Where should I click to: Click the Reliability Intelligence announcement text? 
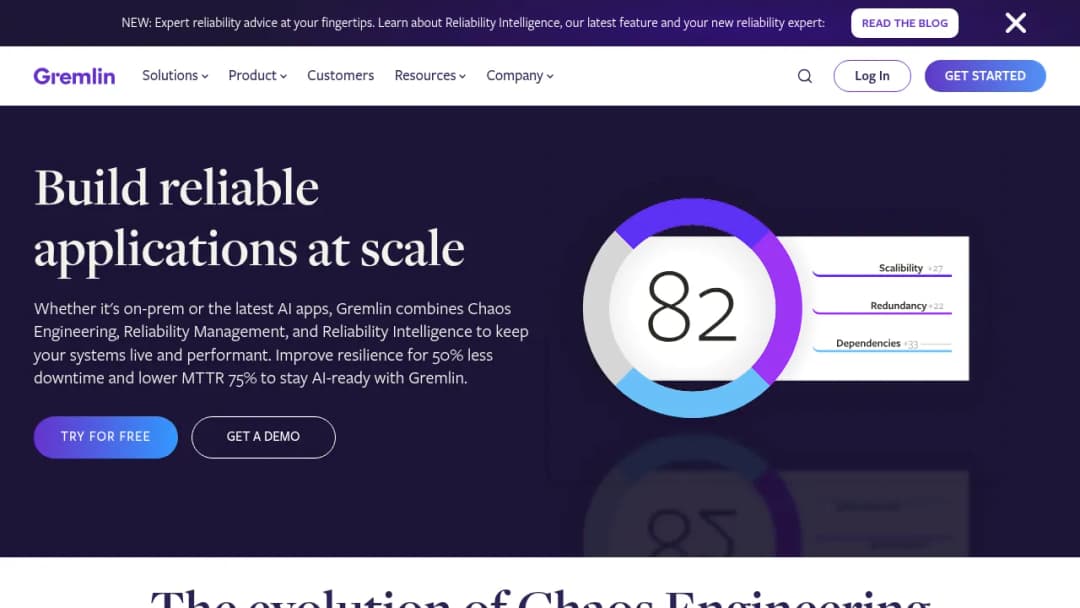click(x=472, y=23)
